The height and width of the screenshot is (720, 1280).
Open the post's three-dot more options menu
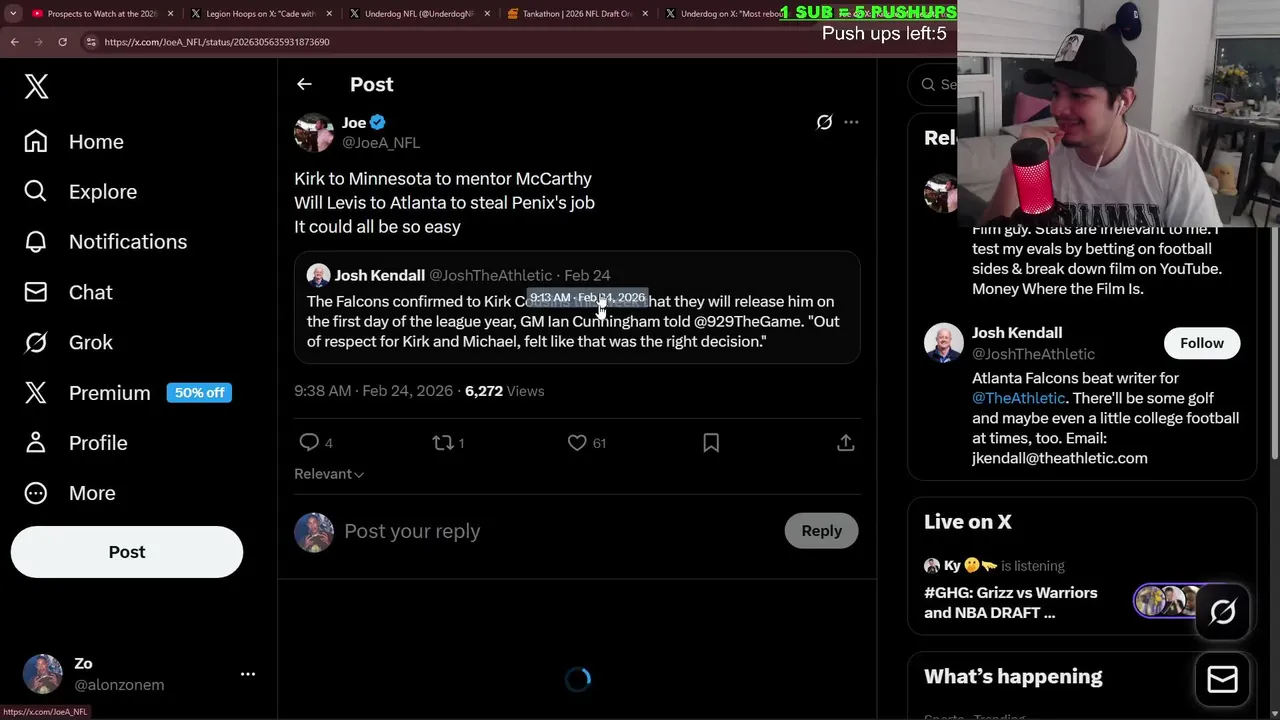(x=851, y=122)
